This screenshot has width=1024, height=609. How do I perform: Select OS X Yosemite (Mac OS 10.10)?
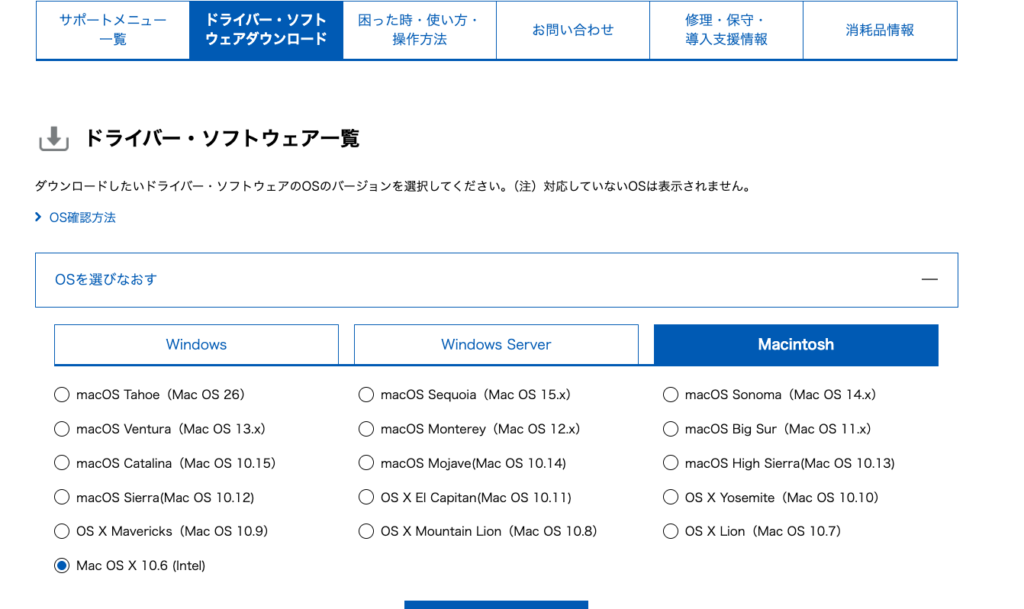pyautogui.click(x=671, y=497)
